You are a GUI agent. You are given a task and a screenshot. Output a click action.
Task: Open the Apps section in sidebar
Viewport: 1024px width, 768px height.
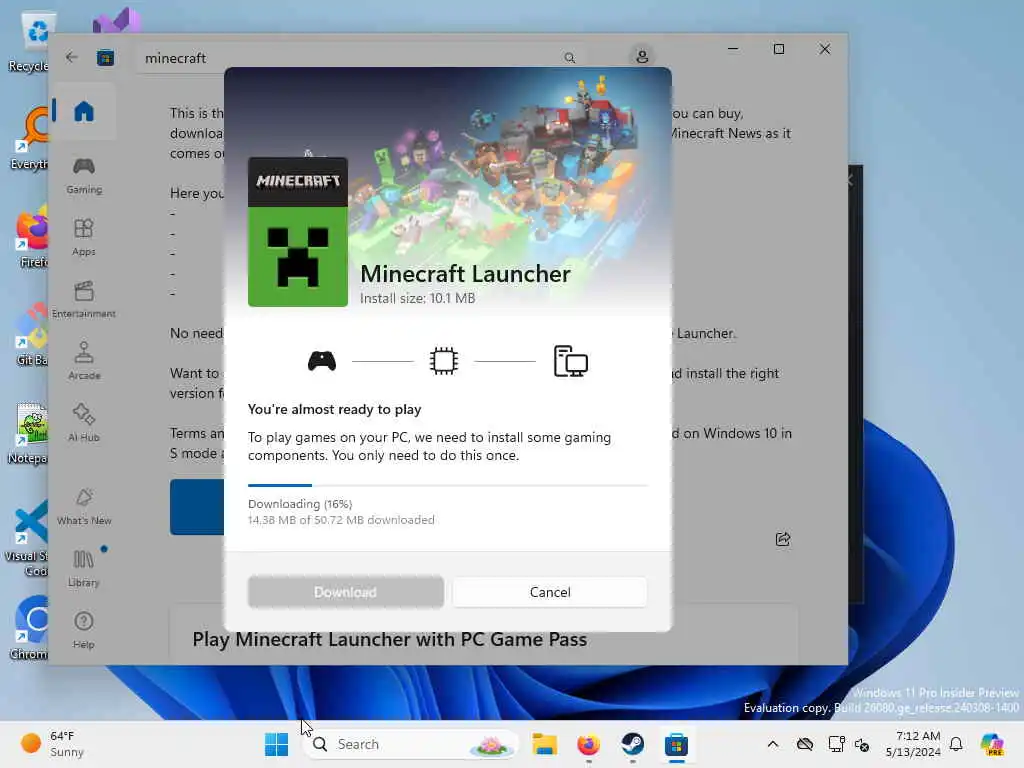tap(84, 237)
